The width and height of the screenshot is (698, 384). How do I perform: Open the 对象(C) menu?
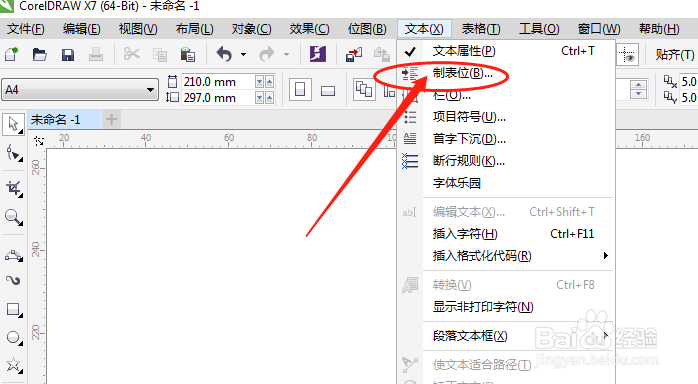[252, 29]
